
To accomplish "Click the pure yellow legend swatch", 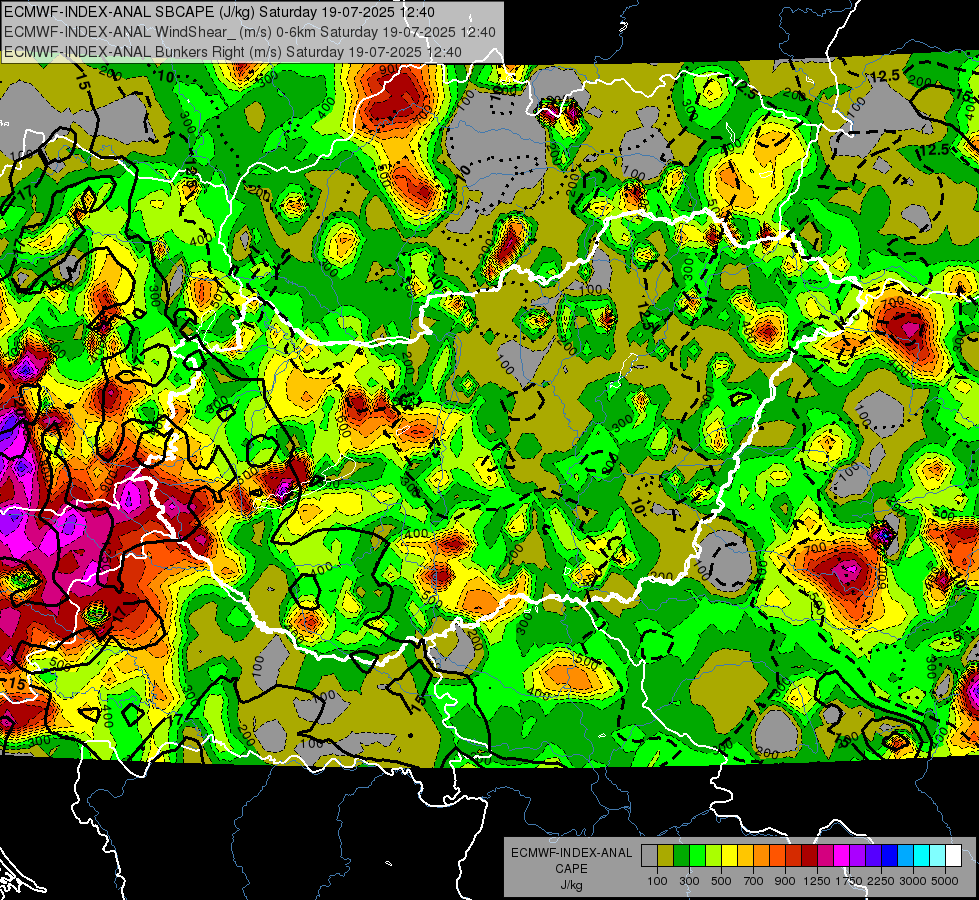I will click(730, 856).
